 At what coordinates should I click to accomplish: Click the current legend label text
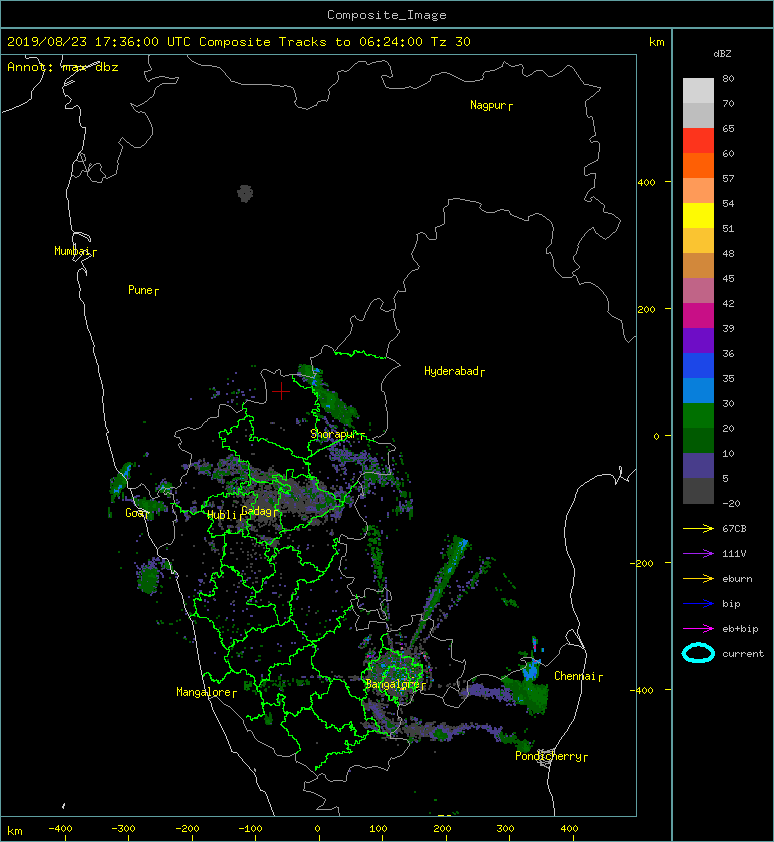pyautogui.click(x=743, y=654)
